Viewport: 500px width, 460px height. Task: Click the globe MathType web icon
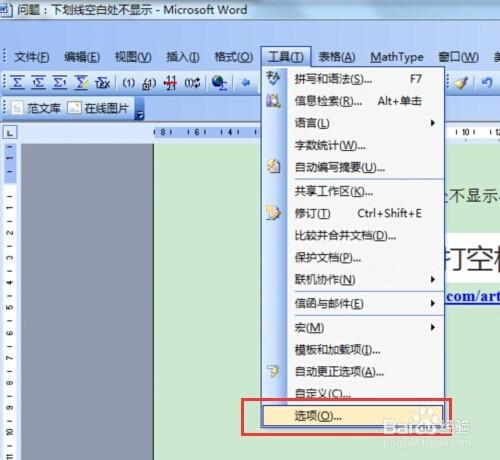click(x=219, y=83)
